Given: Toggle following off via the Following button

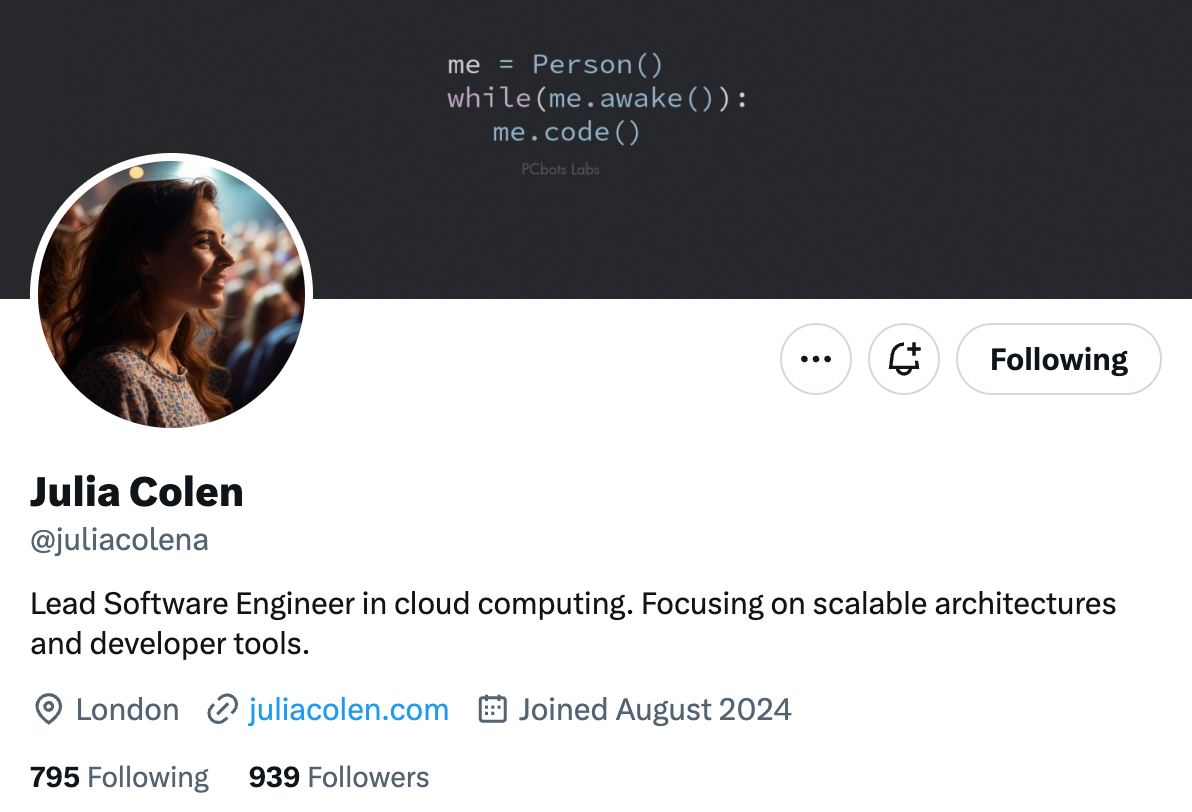Looking at the screenshot, I should coord(1058,359).
